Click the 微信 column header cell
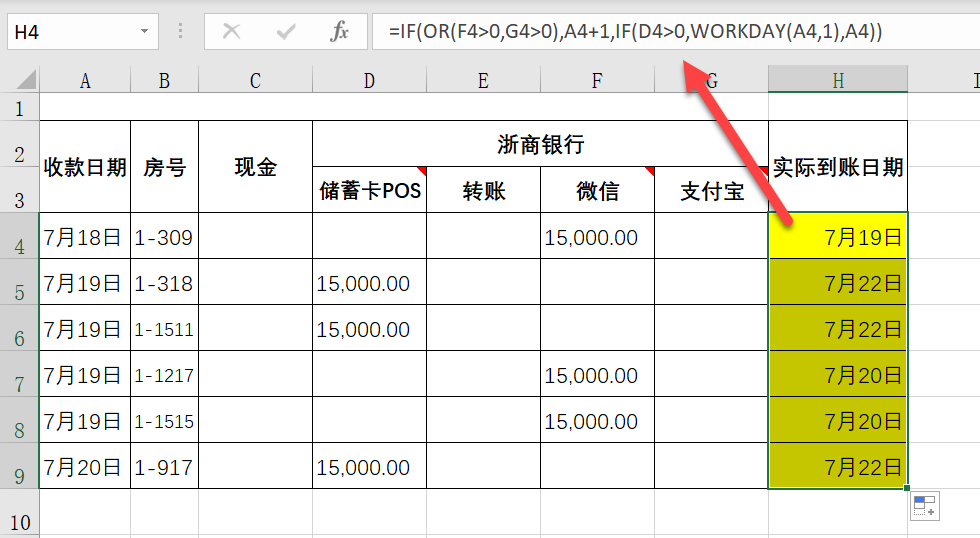The height and width of the screenshot is (538, 980). 597,190
